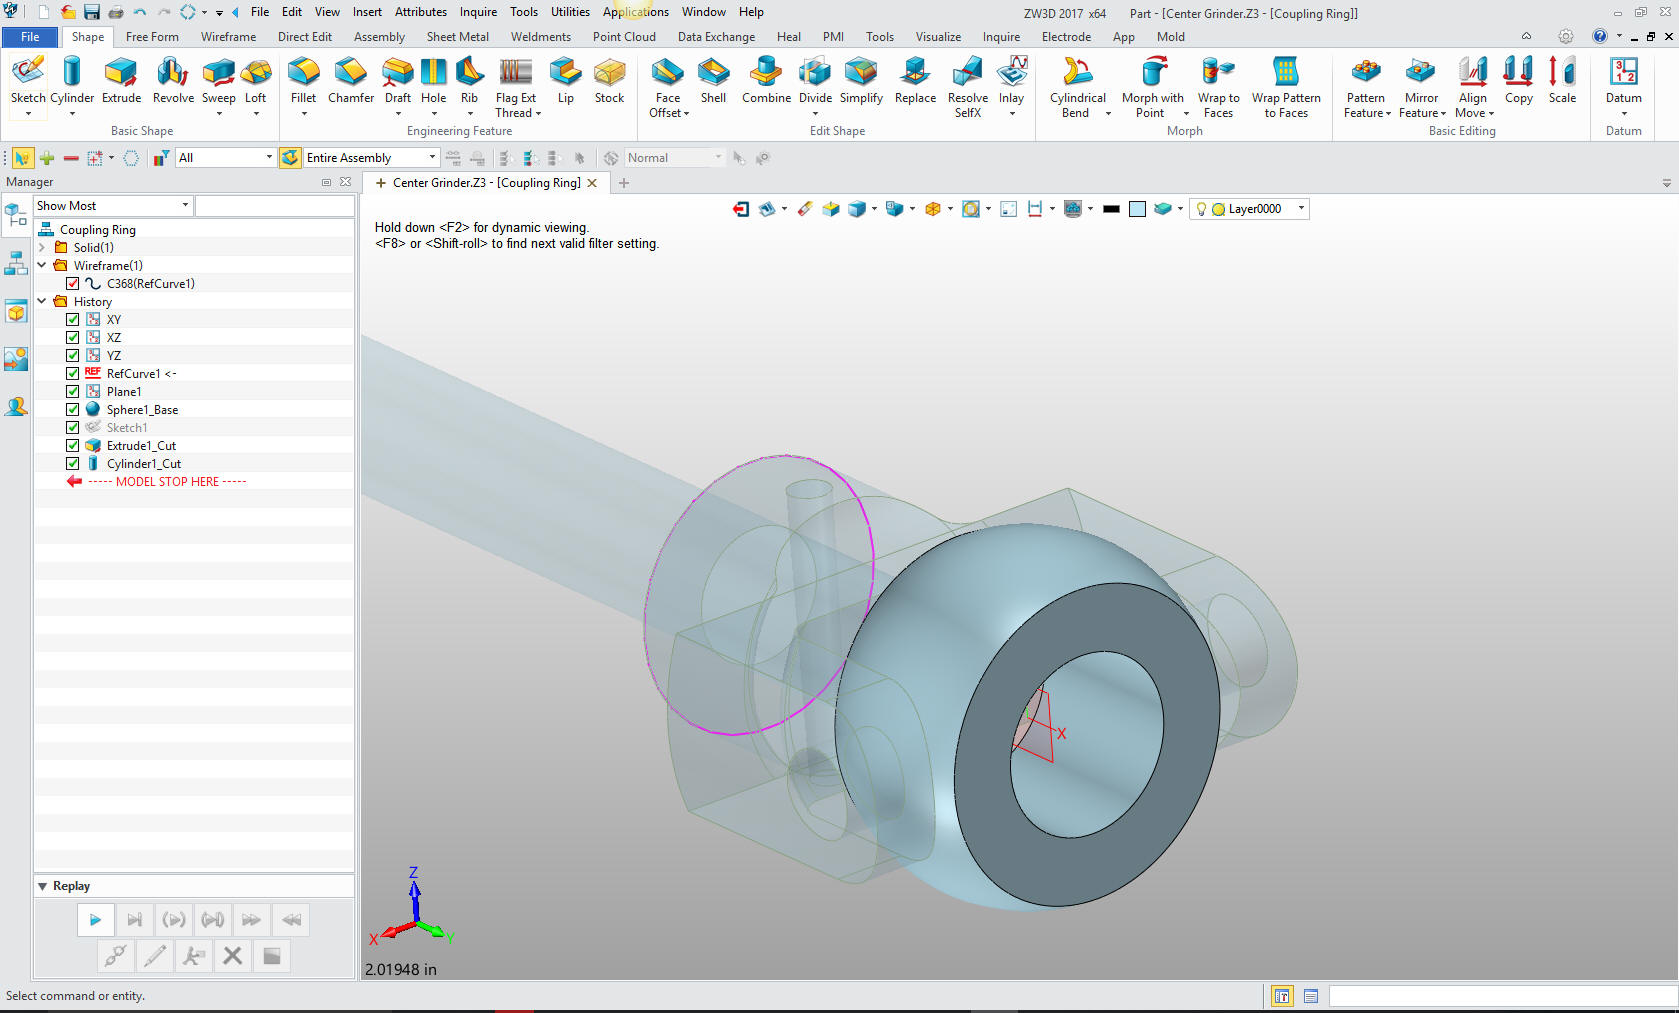Uncheck the C368(RefCurve1) checkbox
Image resolution: width=1679 pixels, height=1013 pixels.
click(x=72, y=284)
